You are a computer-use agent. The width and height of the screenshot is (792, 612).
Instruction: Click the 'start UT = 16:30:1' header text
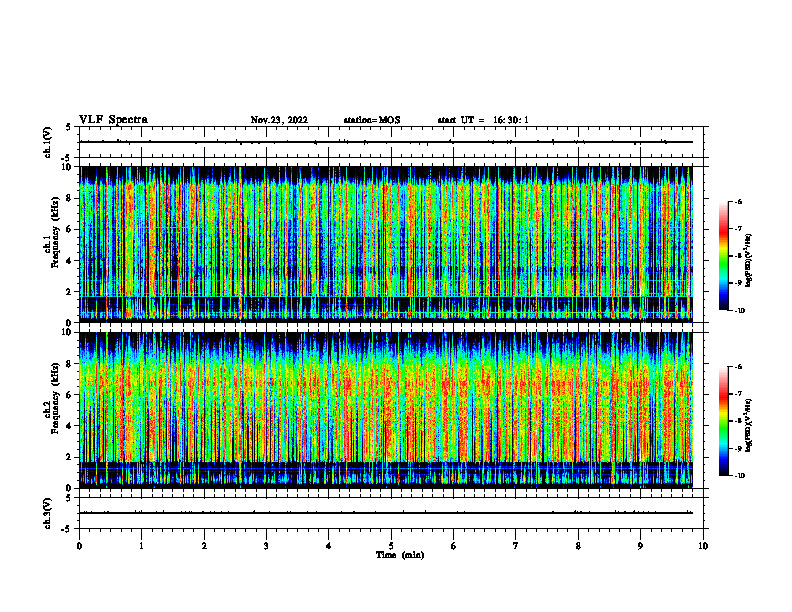483,120
